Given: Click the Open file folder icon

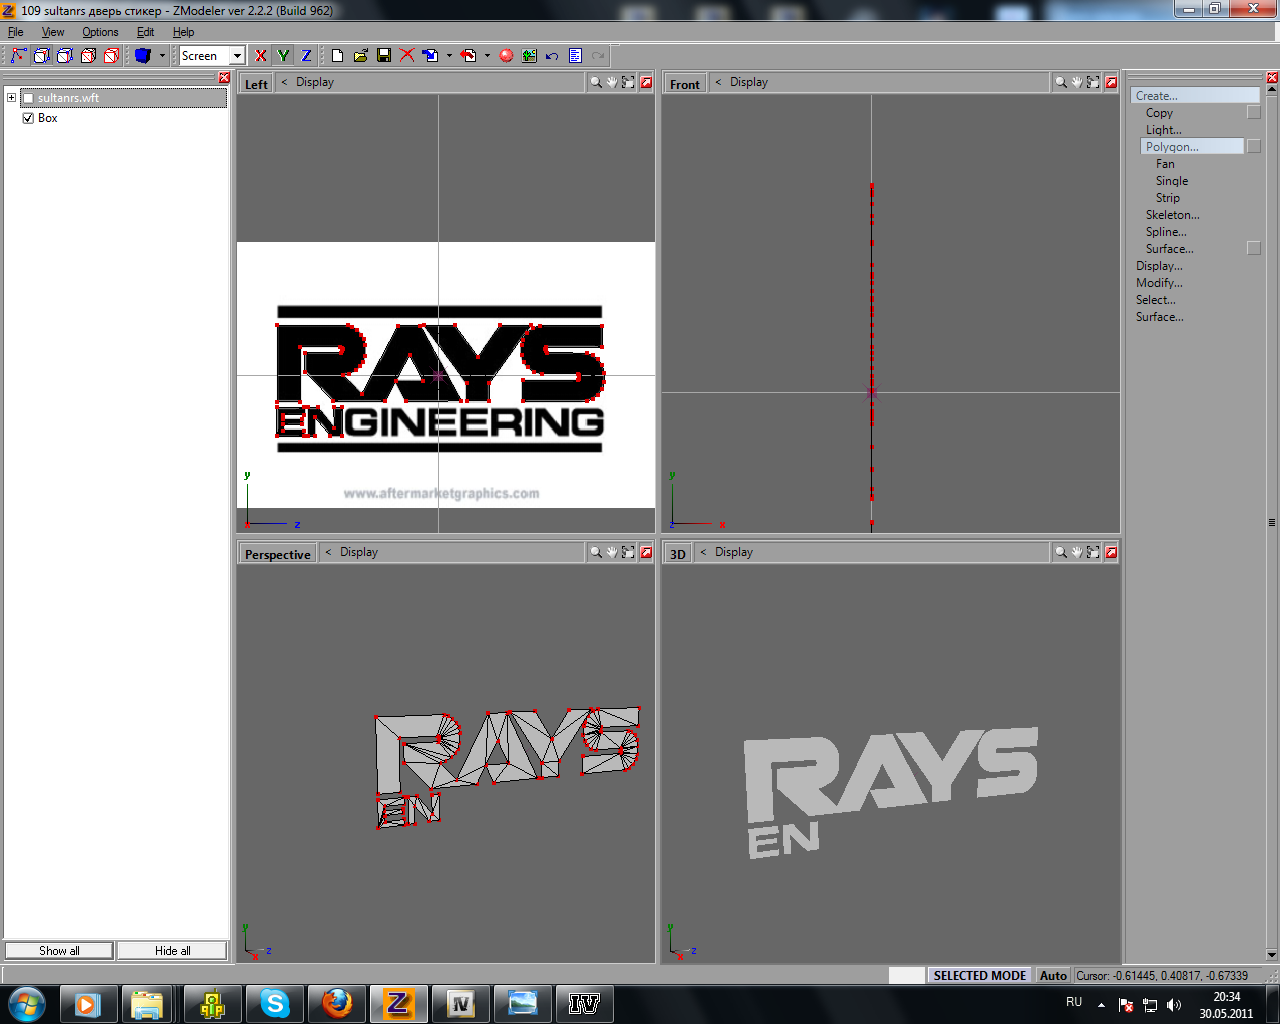Looking at the screenshot, I should pyautogui.click(x=361, y=56).
